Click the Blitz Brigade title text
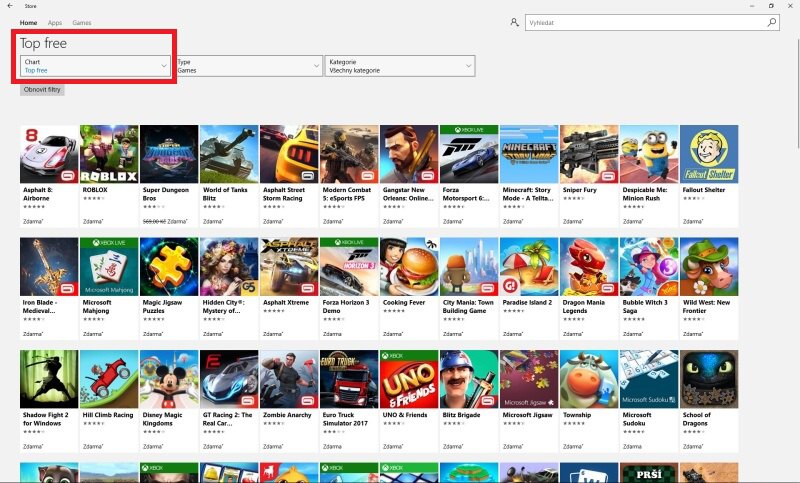Viewport: 800px width, 483px height. [x=461, y=415]
